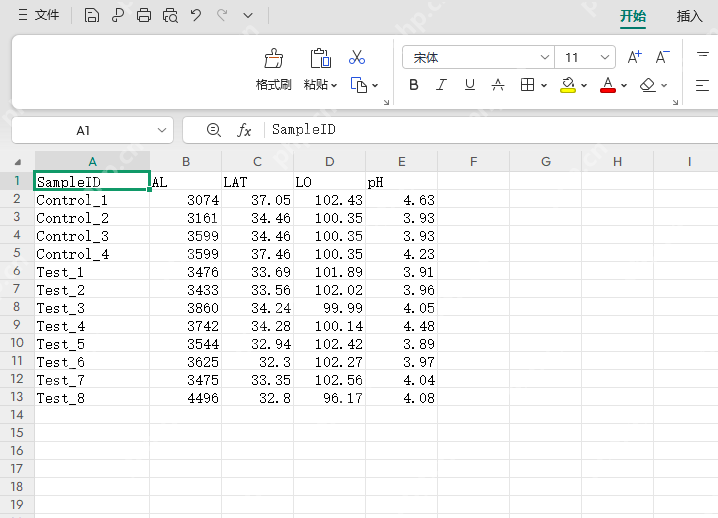718x518 pixels.
Task: Click the Print icon
Action: coord(144,15)
